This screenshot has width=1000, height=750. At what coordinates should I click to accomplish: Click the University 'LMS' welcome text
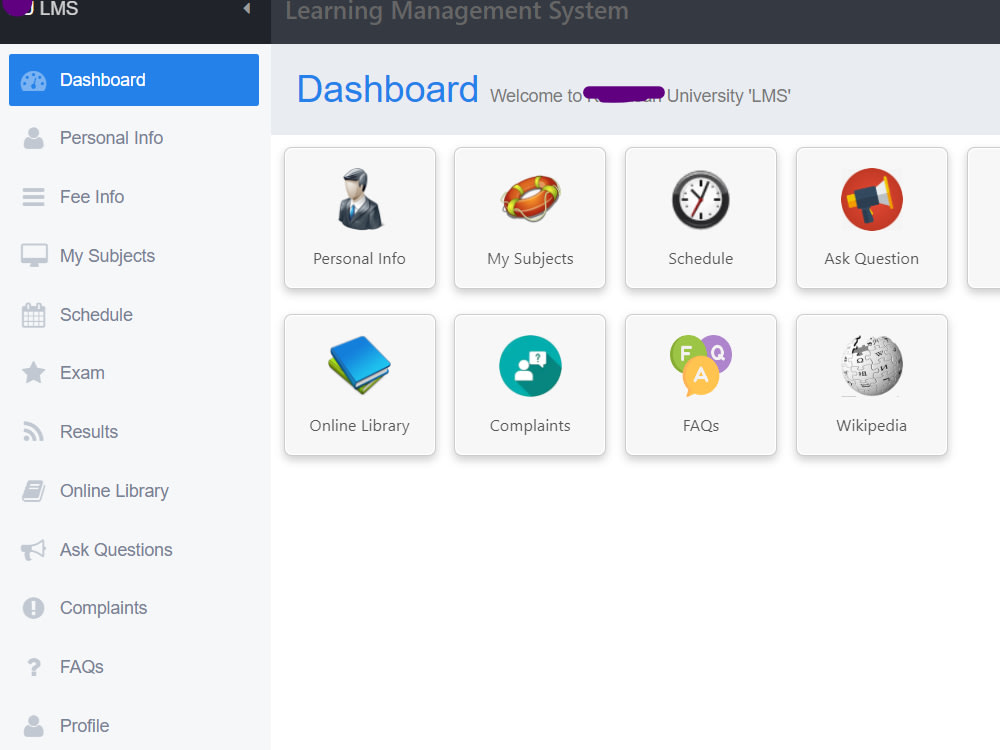pos(729,96)
